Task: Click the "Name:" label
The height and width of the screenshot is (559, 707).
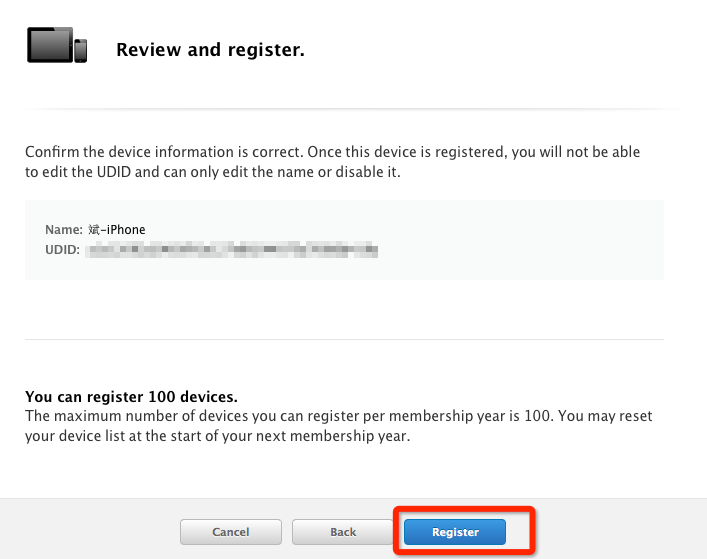Action: tap(63, 230)
